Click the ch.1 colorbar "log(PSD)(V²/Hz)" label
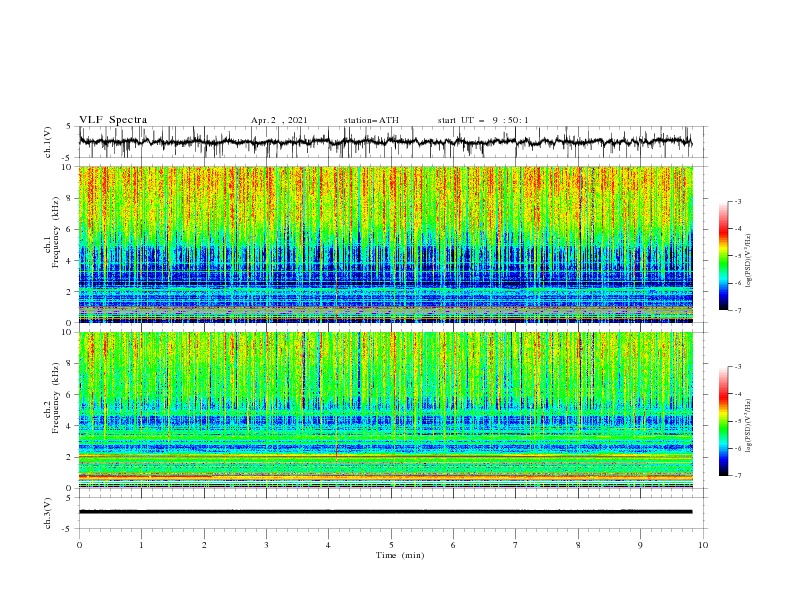 pos(749,261)
